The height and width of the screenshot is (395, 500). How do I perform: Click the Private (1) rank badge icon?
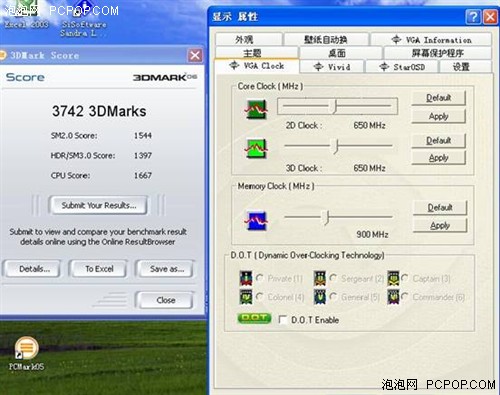click(x=246, y=278)
